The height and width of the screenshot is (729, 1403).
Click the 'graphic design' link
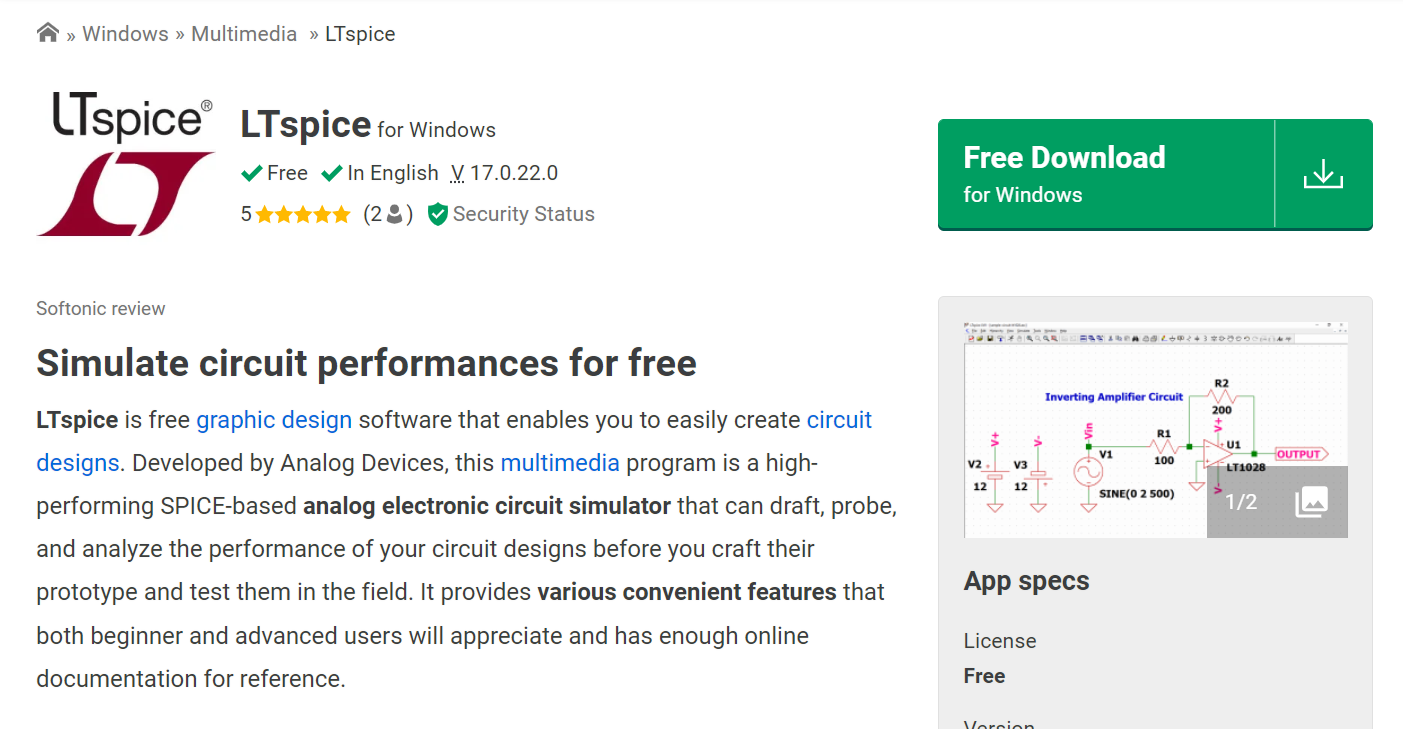pos(274,420)
